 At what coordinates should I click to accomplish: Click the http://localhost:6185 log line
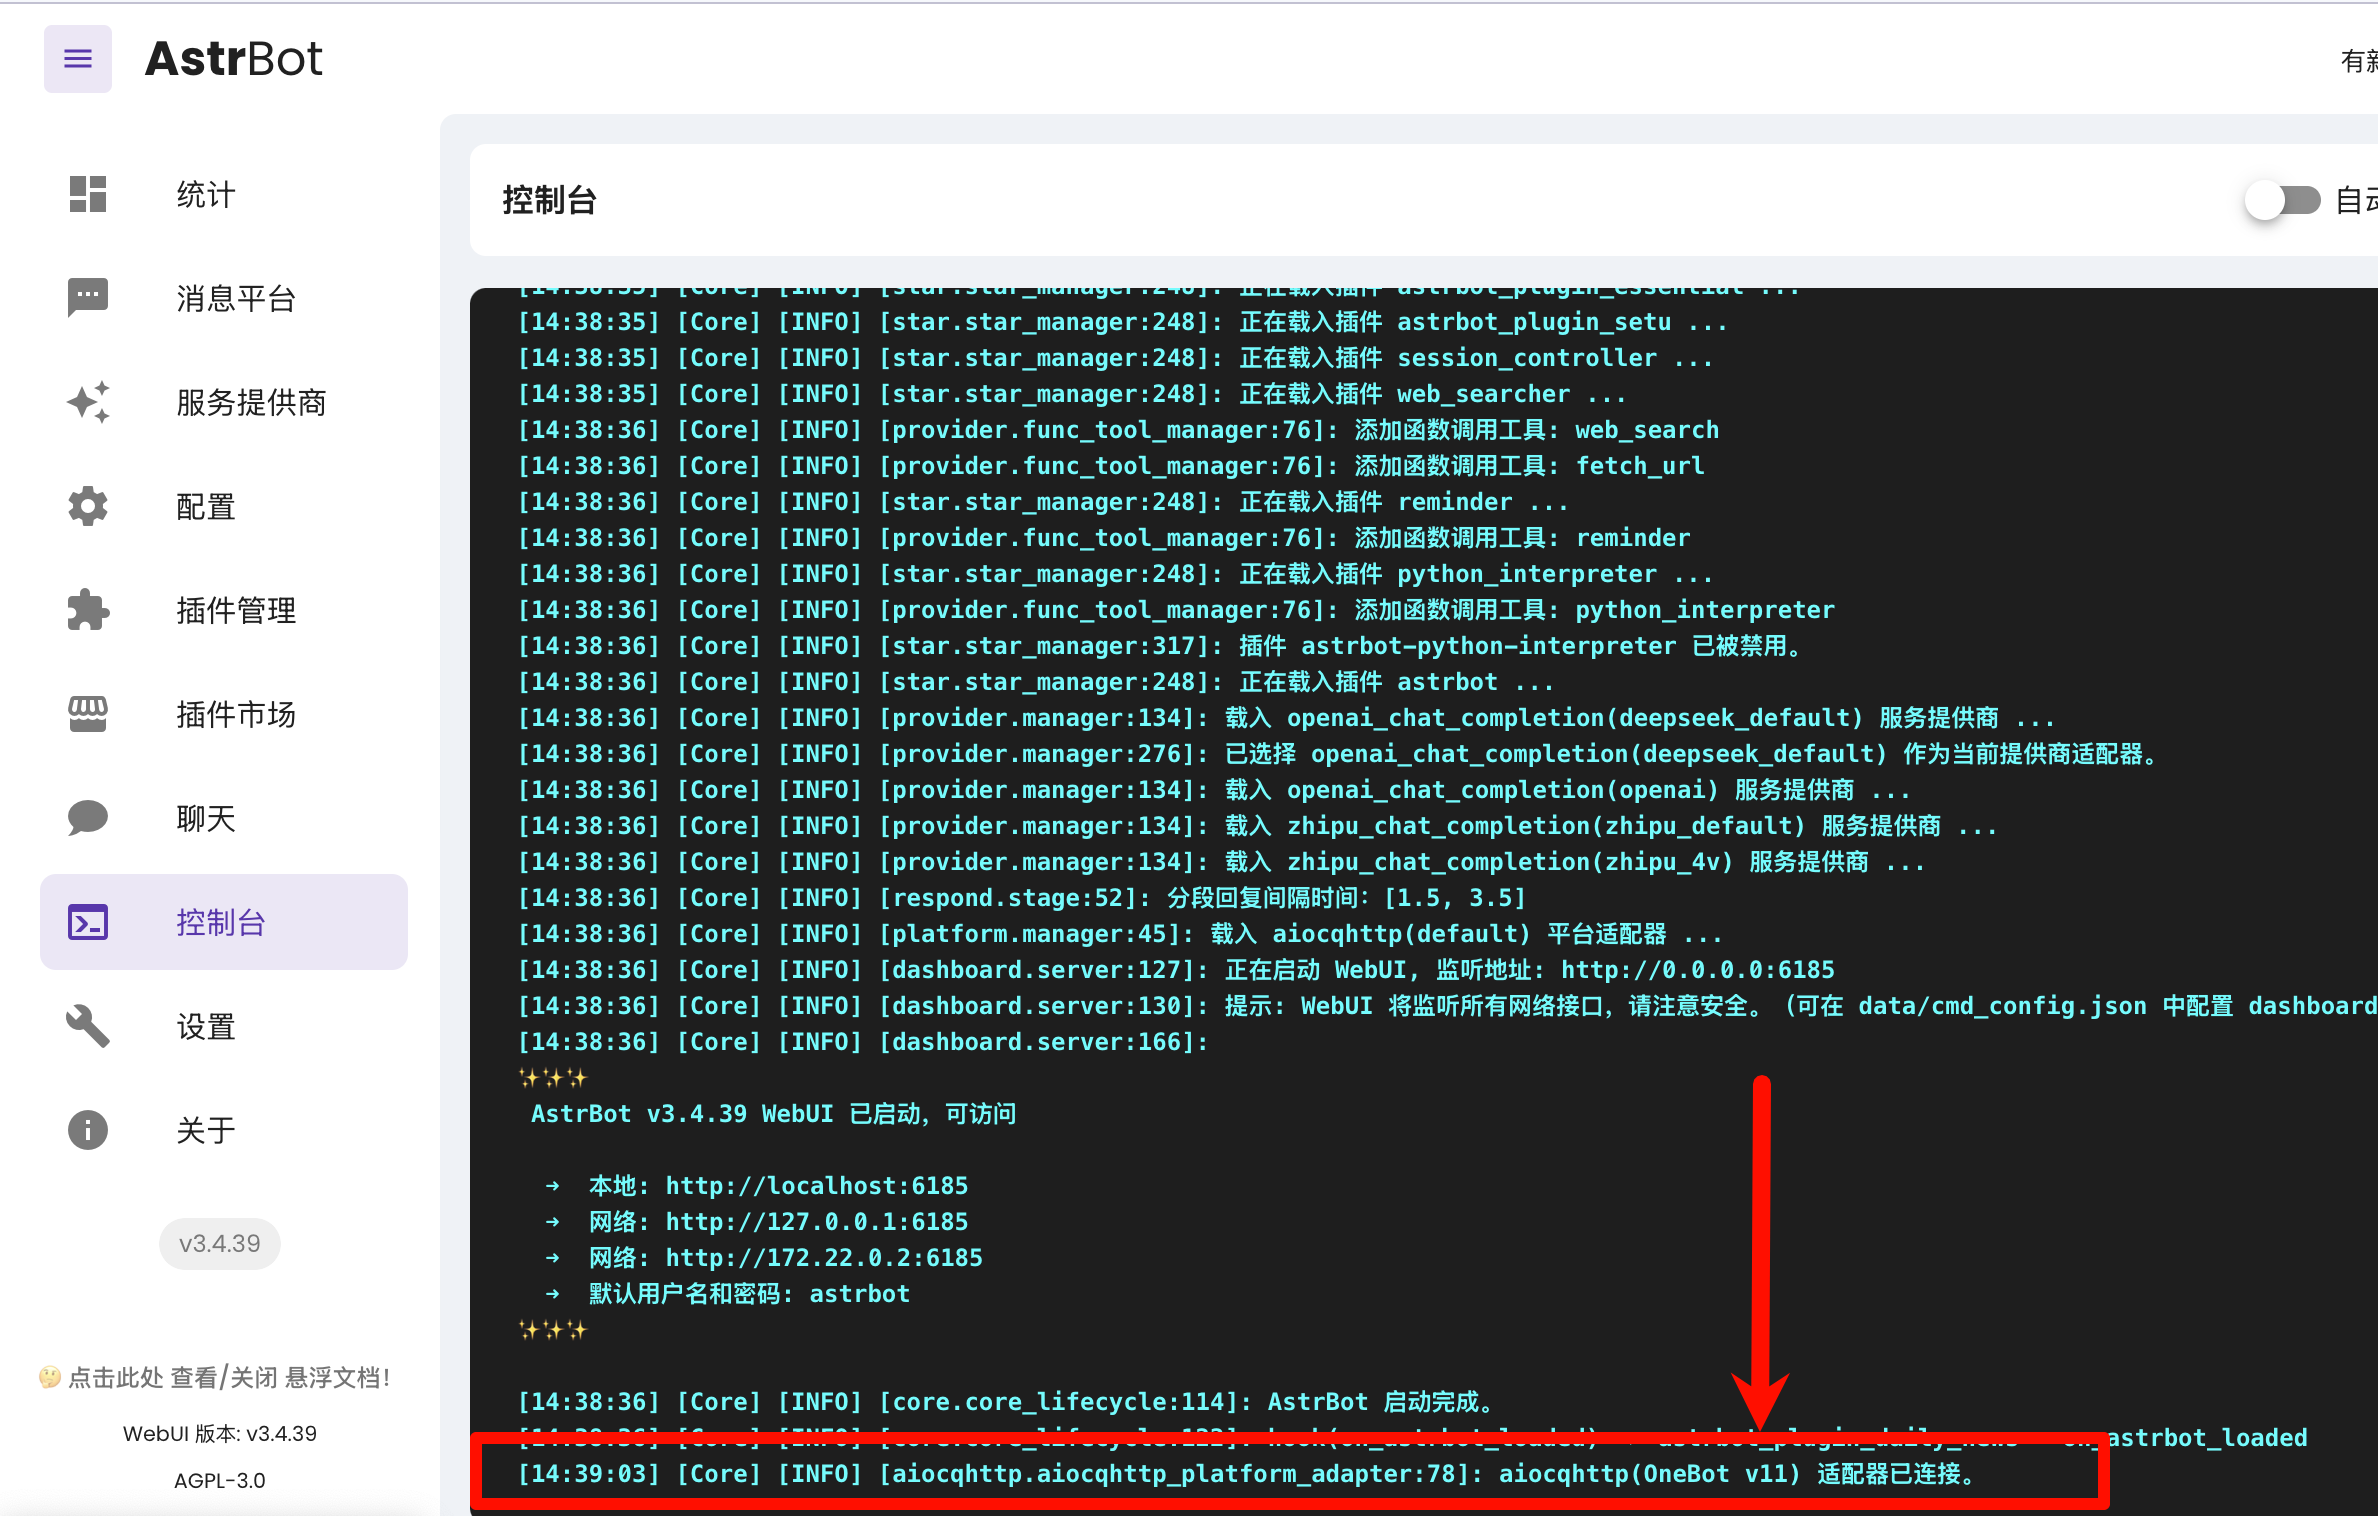[816, 1185]
